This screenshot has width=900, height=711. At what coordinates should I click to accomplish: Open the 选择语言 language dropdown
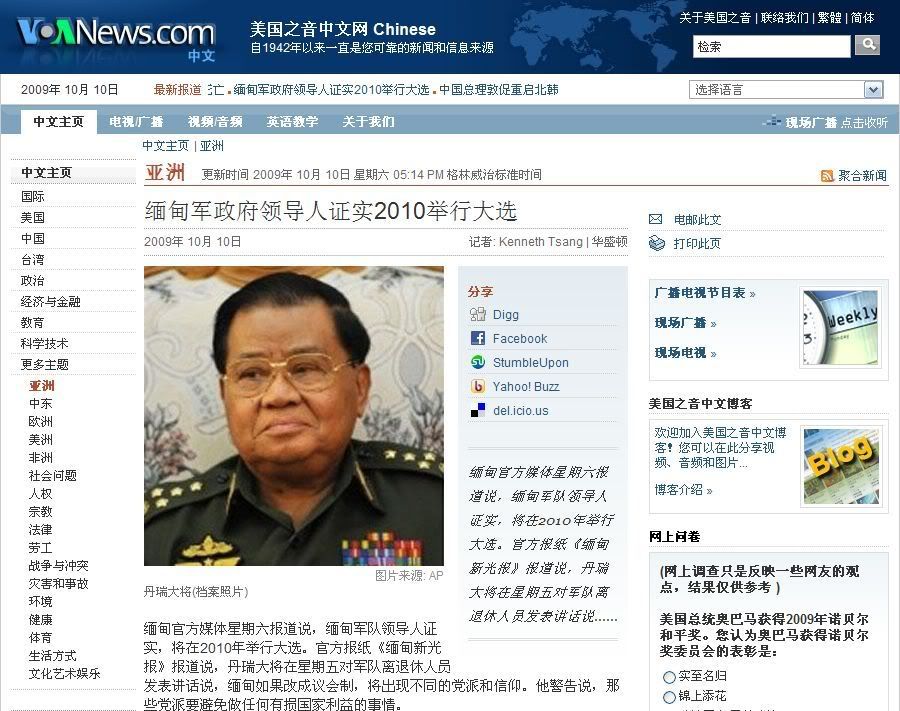coord(786,90)
